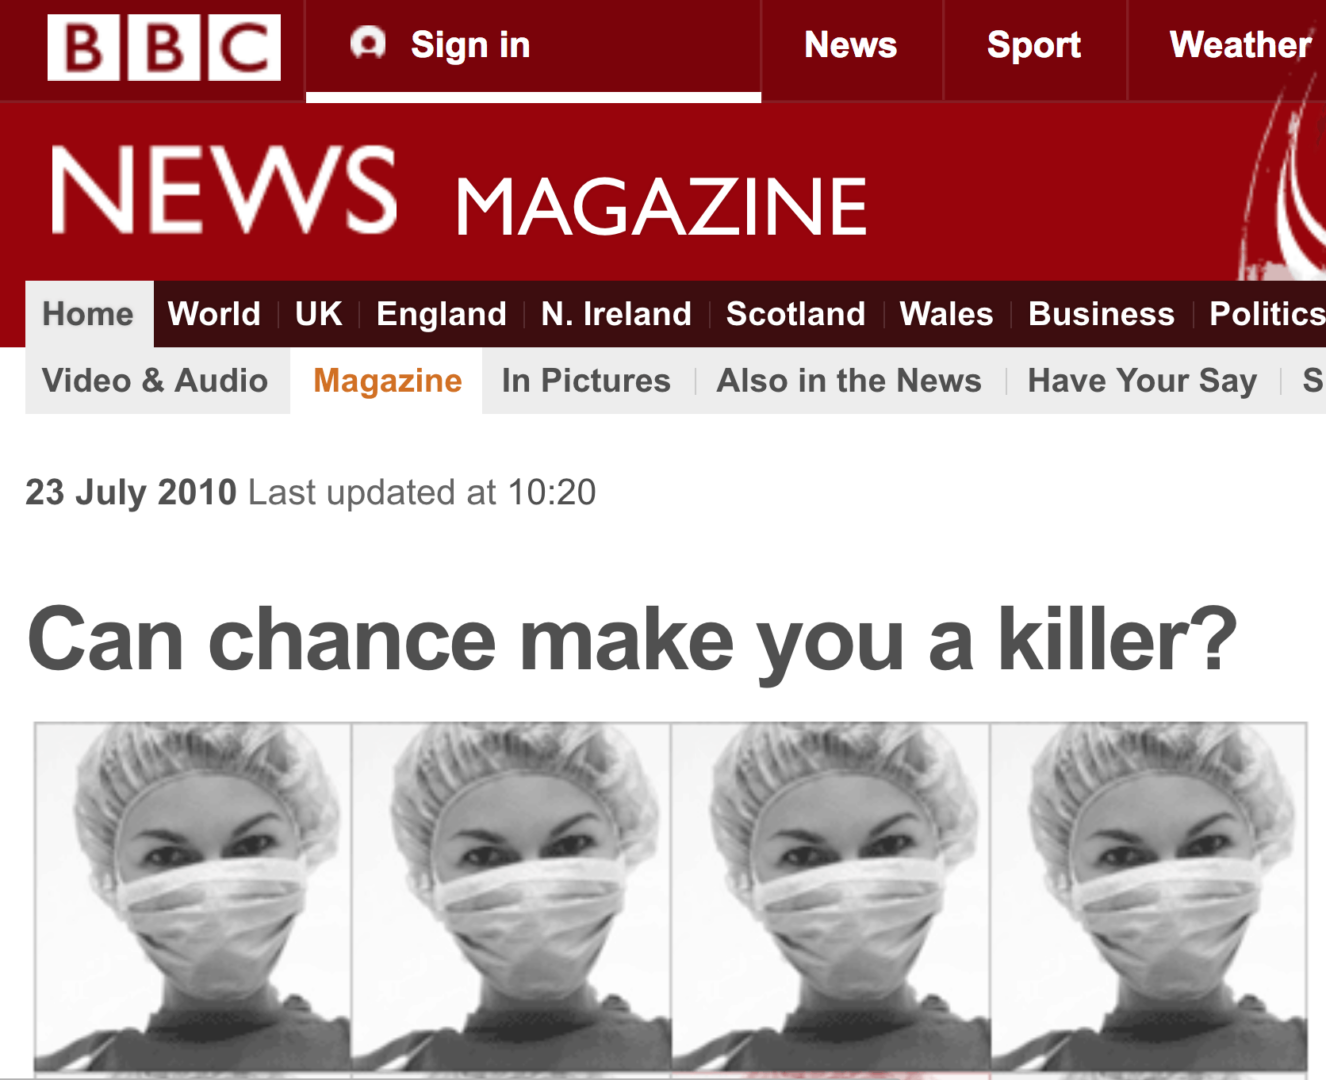
Task: Open the England news section
Action: (x=441, y=314)
